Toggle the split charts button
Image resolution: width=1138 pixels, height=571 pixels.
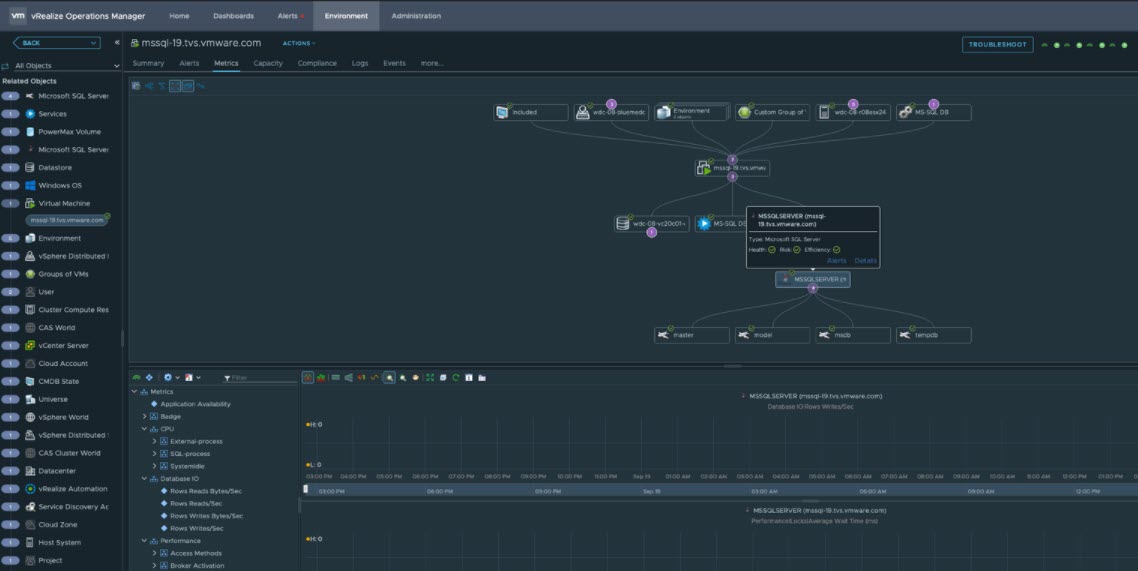(308, 378)
